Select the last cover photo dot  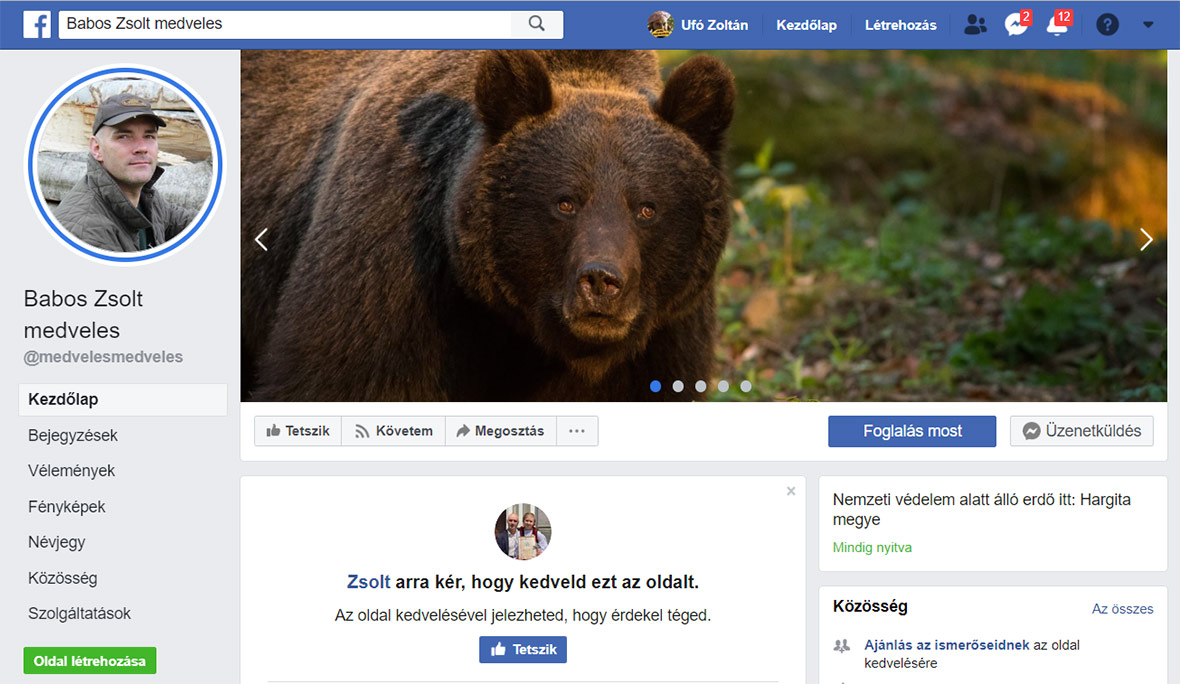point(746,386)
